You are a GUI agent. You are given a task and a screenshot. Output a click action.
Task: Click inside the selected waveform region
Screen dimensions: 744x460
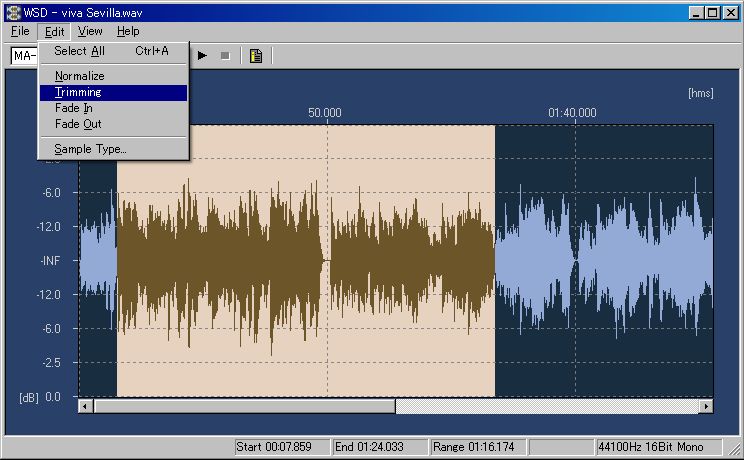(306, 261)
